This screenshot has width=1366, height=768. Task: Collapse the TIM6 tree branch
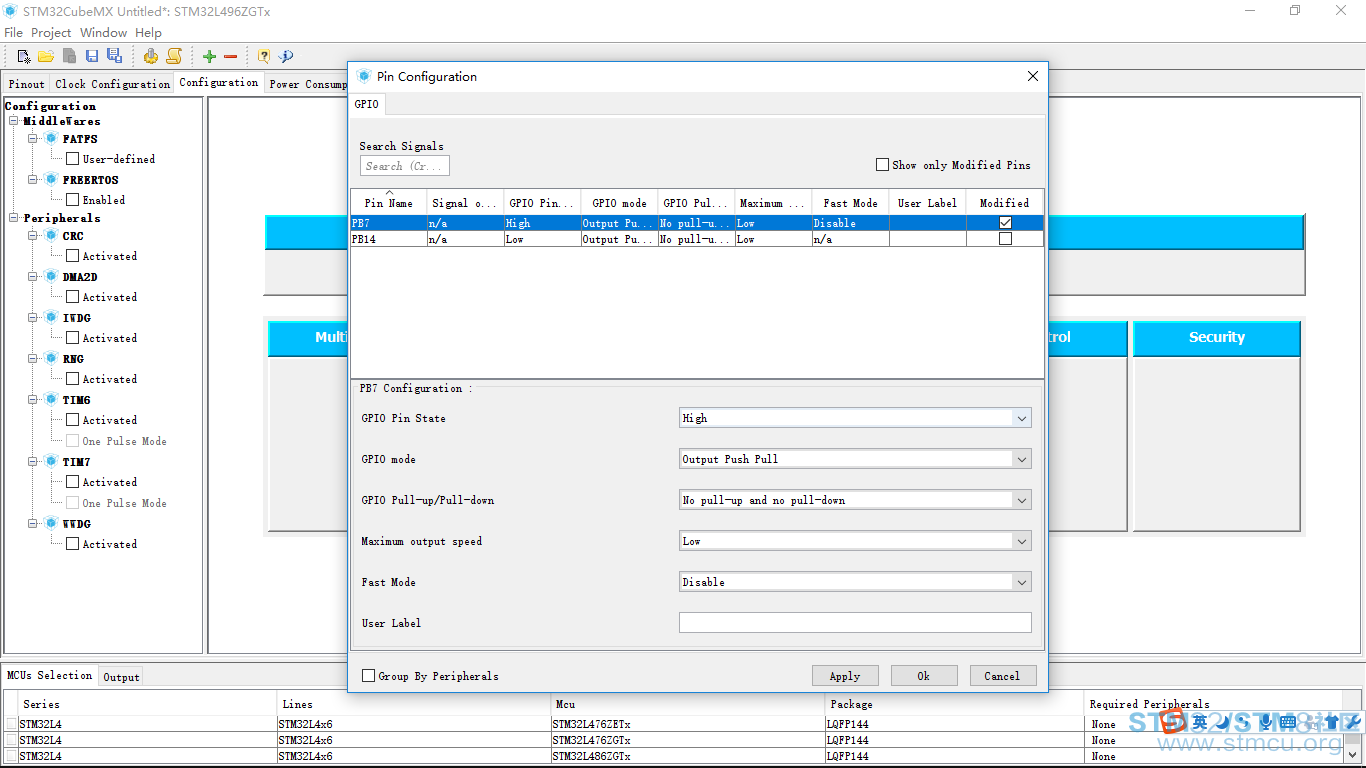(33, 400)
